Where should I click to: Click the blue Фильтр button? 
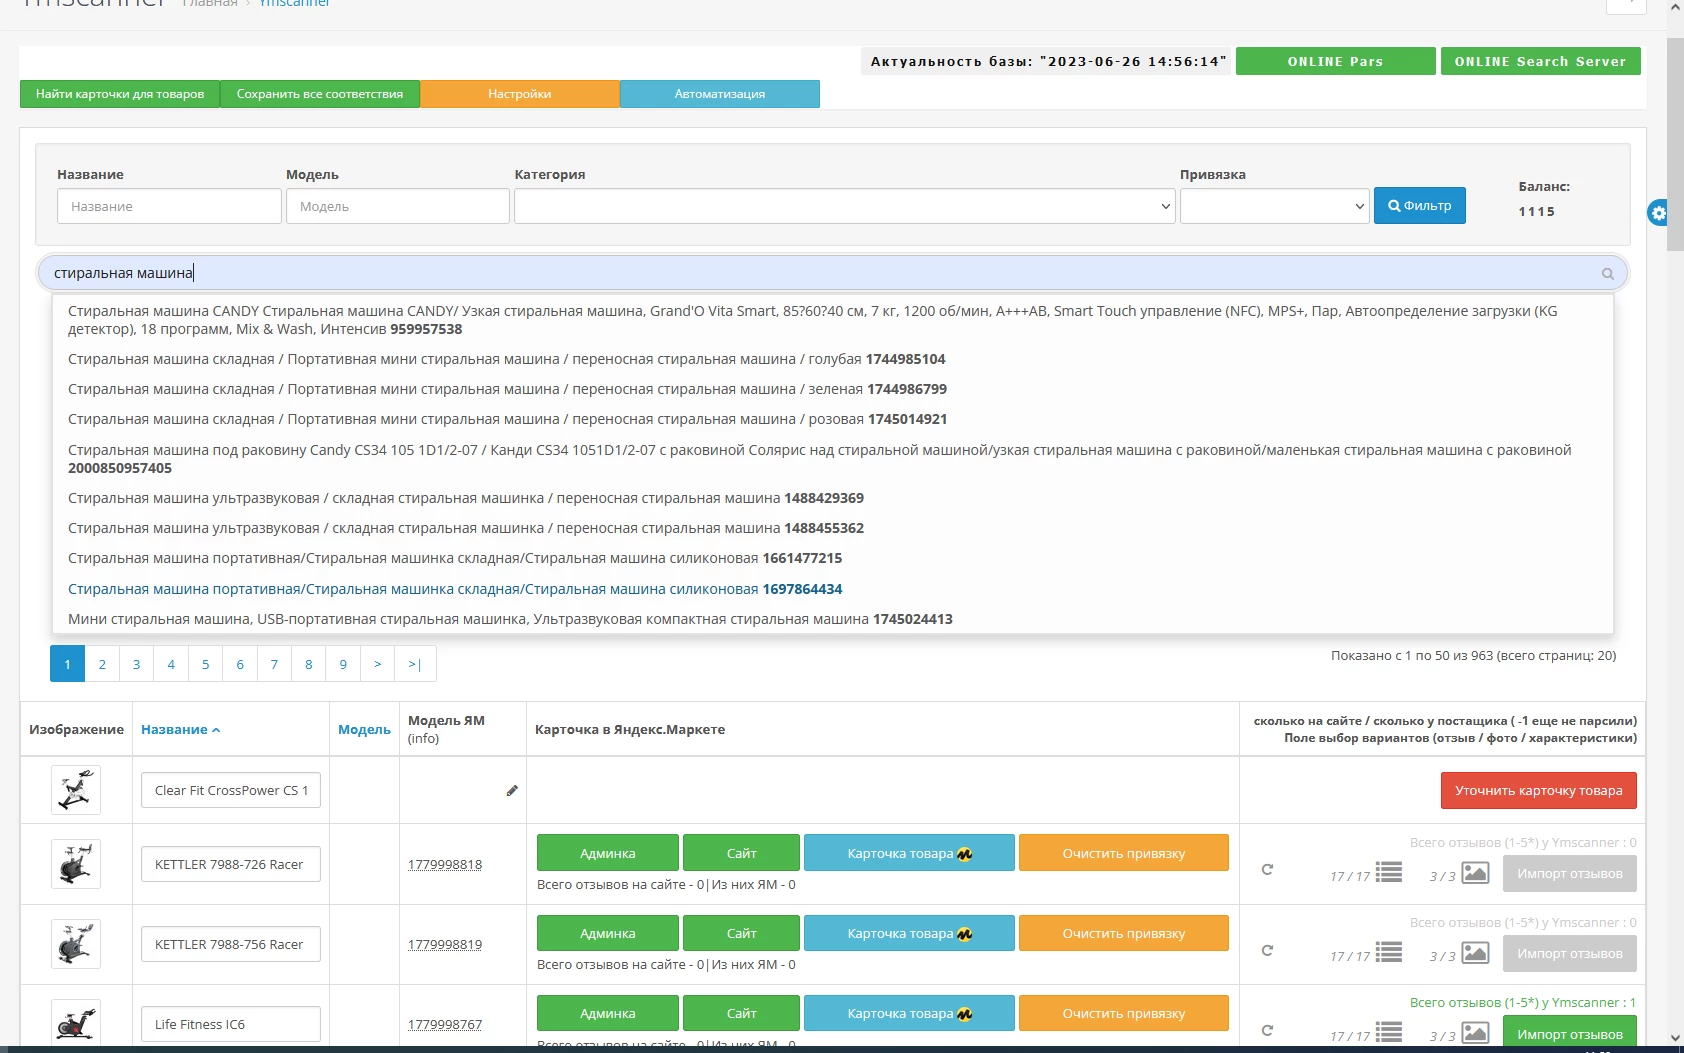(x=1419, y=206)
